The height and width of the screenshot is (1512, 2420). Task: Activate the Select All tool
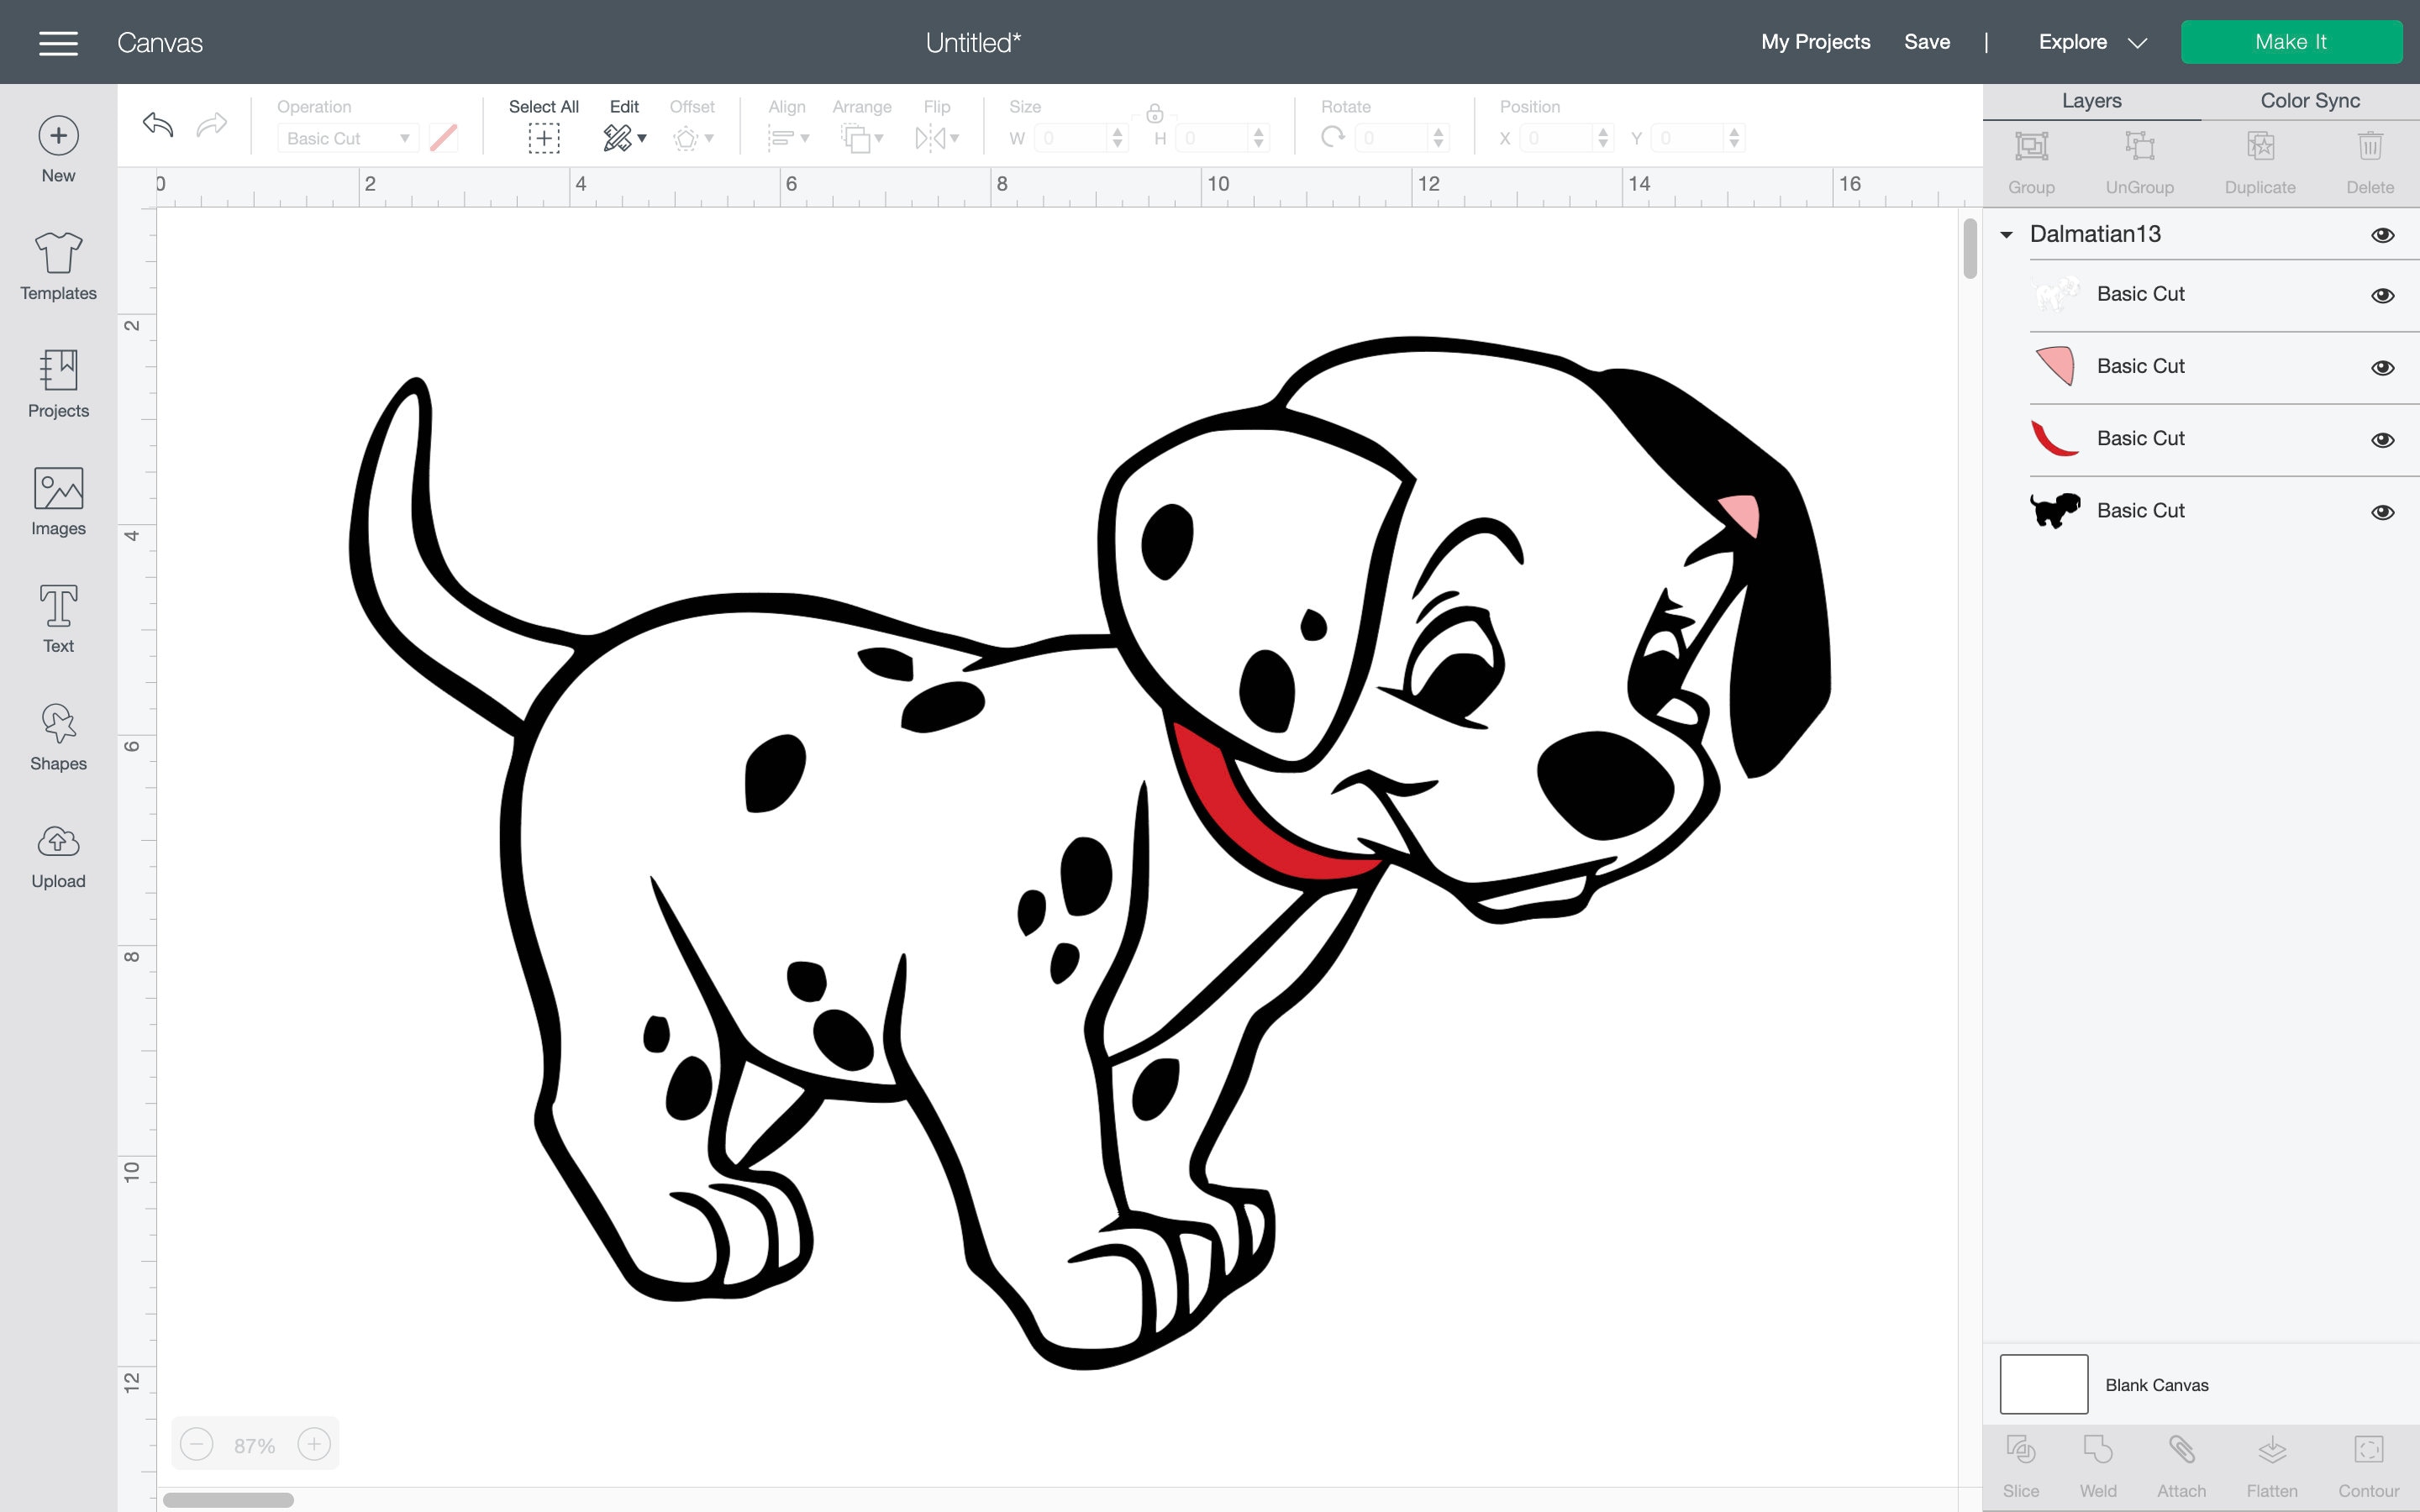pyautogui.click(x=542, y=138)
